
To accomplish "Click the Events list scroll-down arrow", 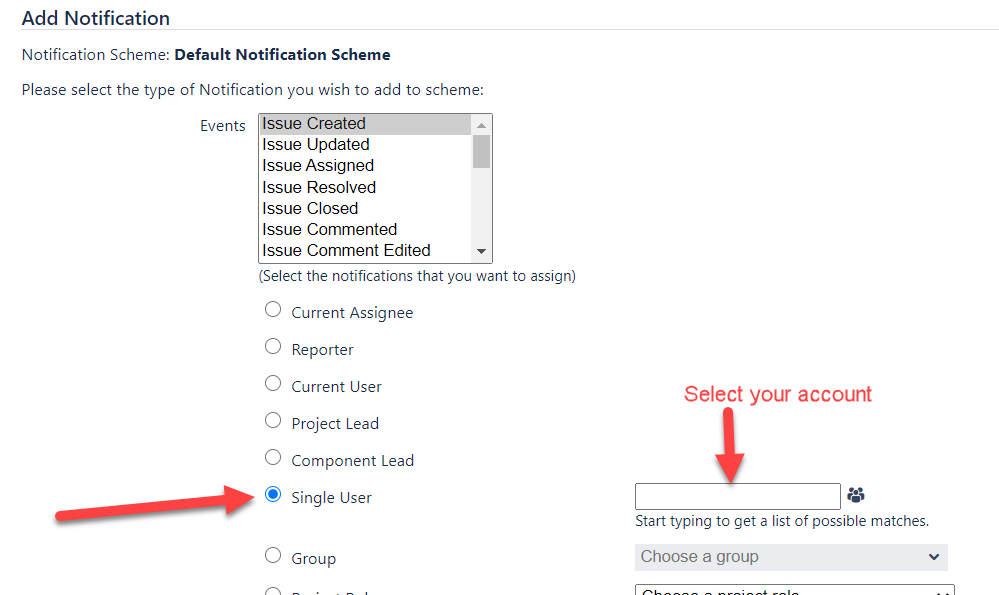I will click(x=481, y=252).
